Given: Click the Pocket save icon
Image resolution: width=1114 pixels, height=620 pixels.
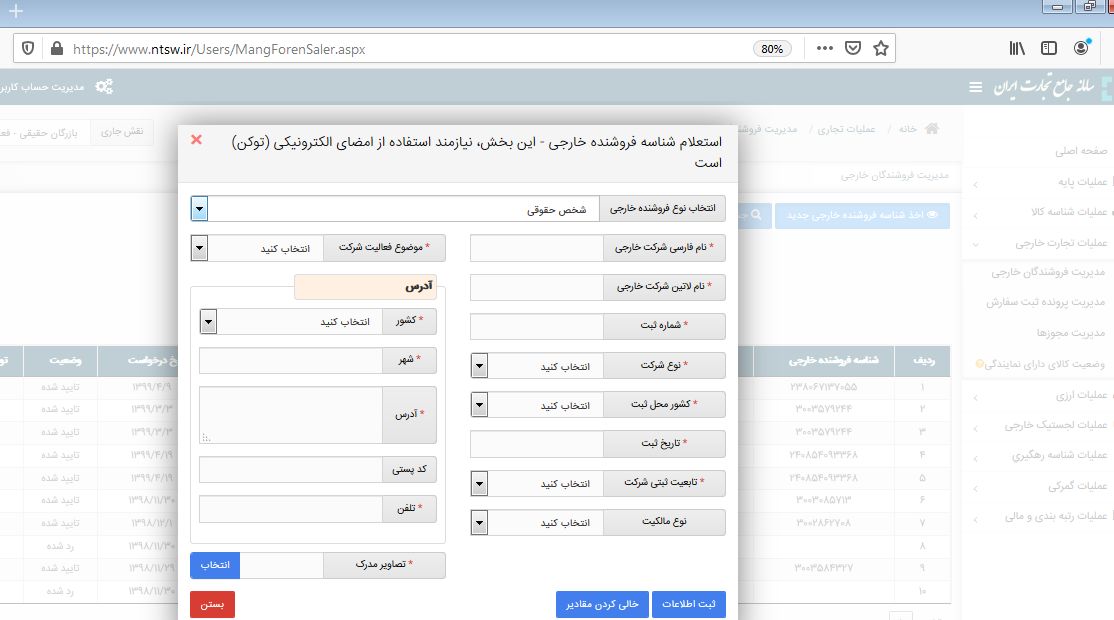Looking at the screenshot, I should (x=853, y=48).
